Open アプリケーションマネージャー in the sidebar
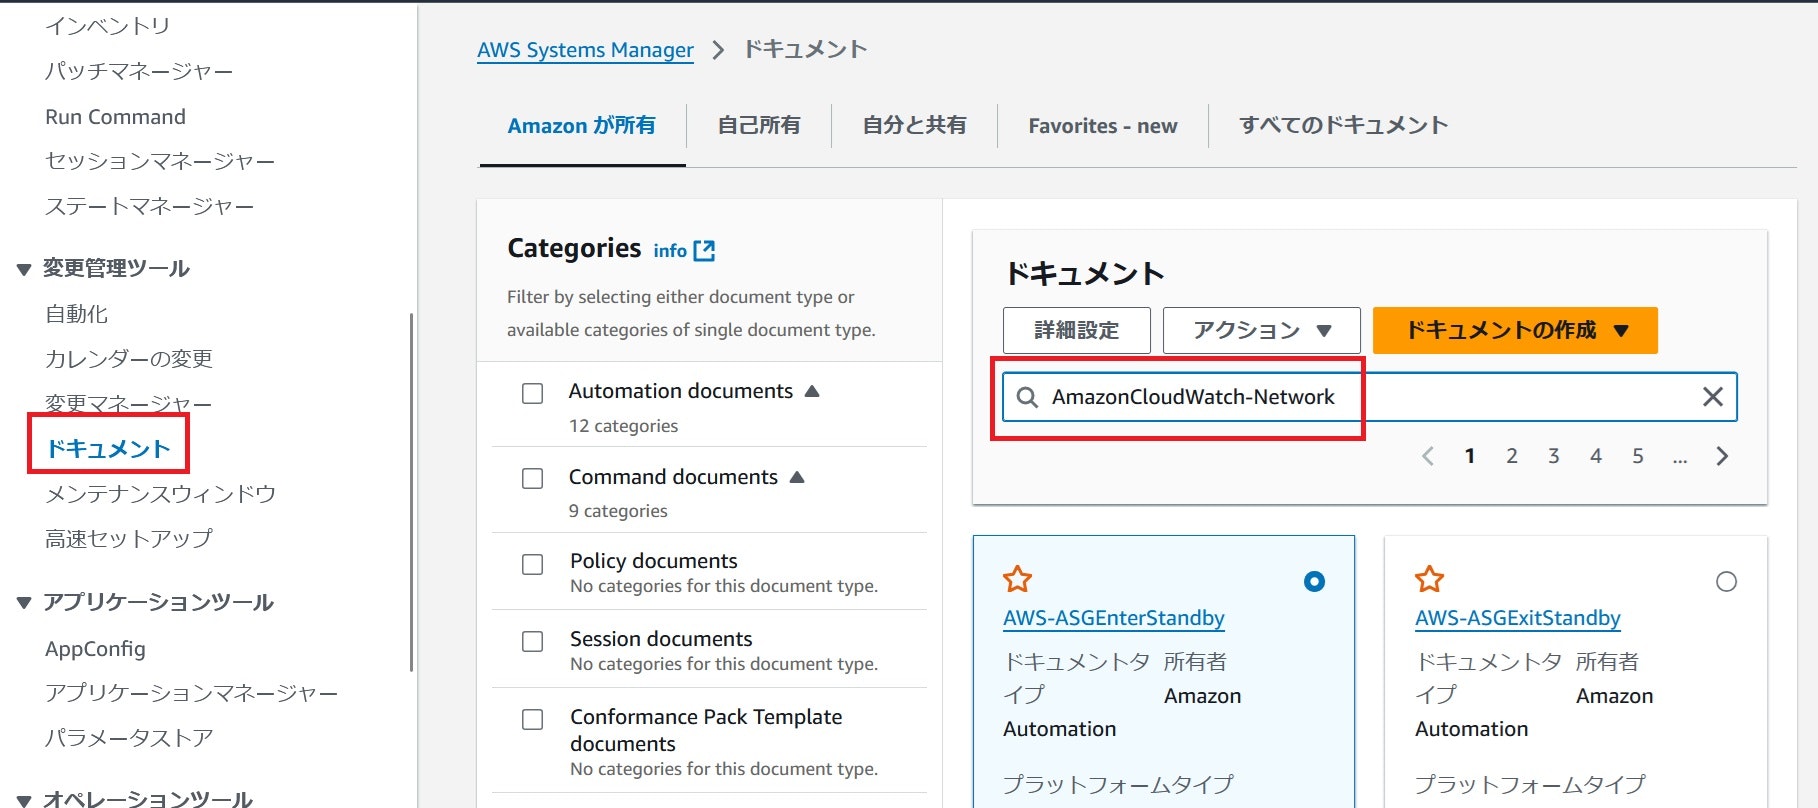This screenshot has height=808, width=1818. pyautogui.click(x=191, y=693)
